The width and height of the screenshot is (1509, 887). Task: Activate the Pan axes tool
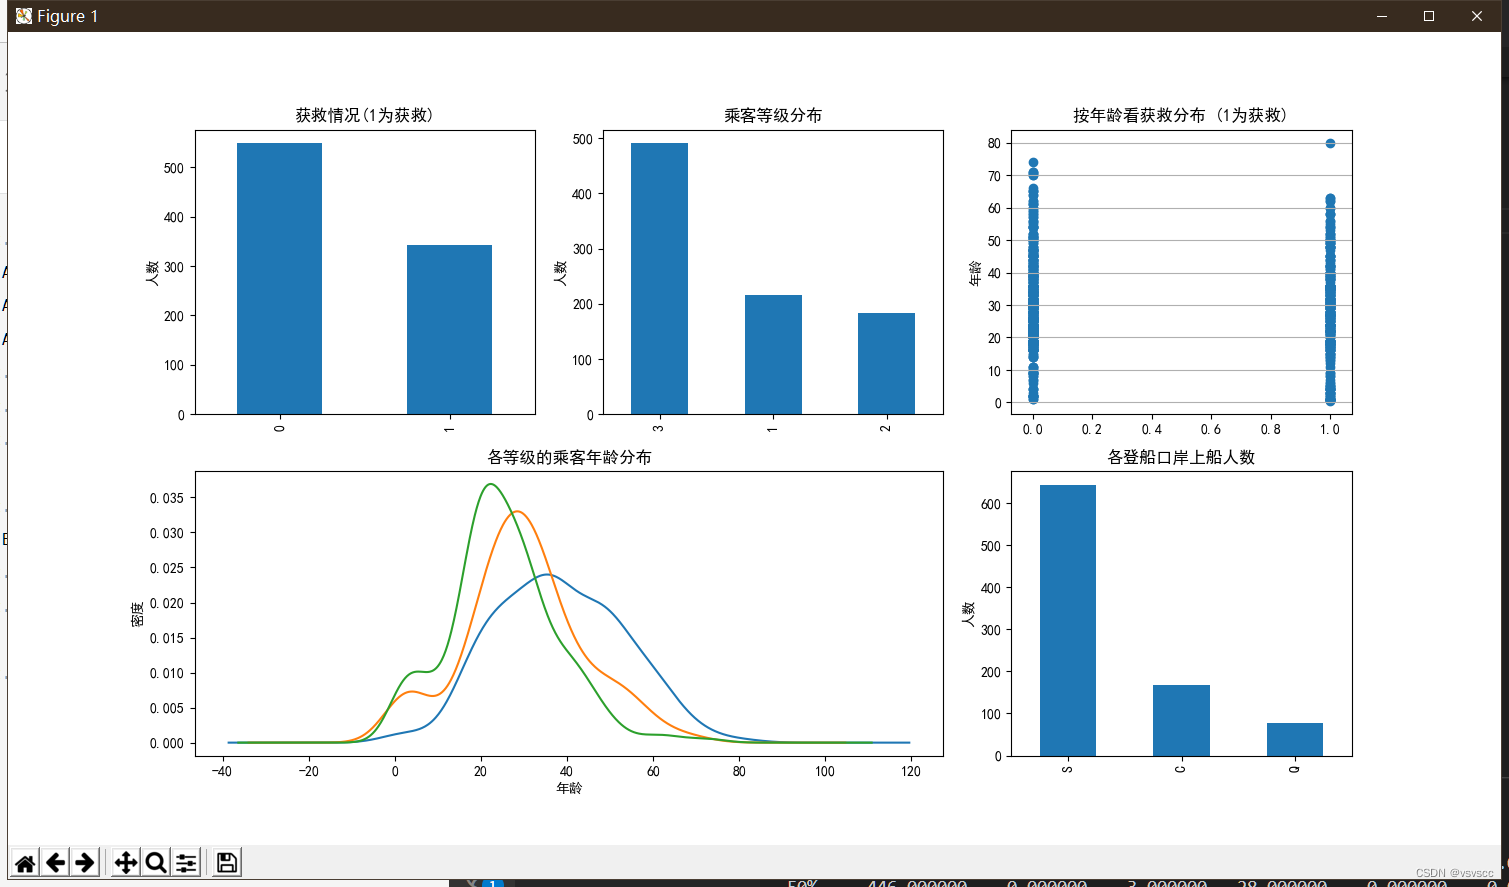pos(126,862)
